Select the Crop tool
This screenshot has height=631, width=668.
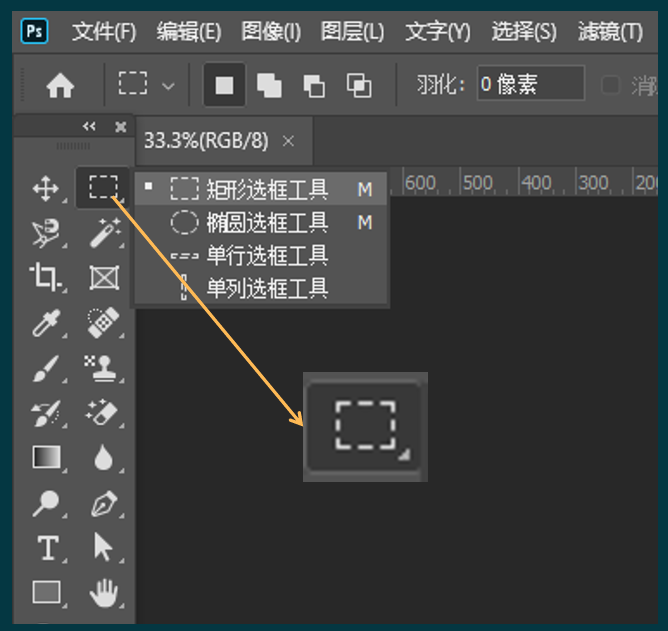coord(46,277)
